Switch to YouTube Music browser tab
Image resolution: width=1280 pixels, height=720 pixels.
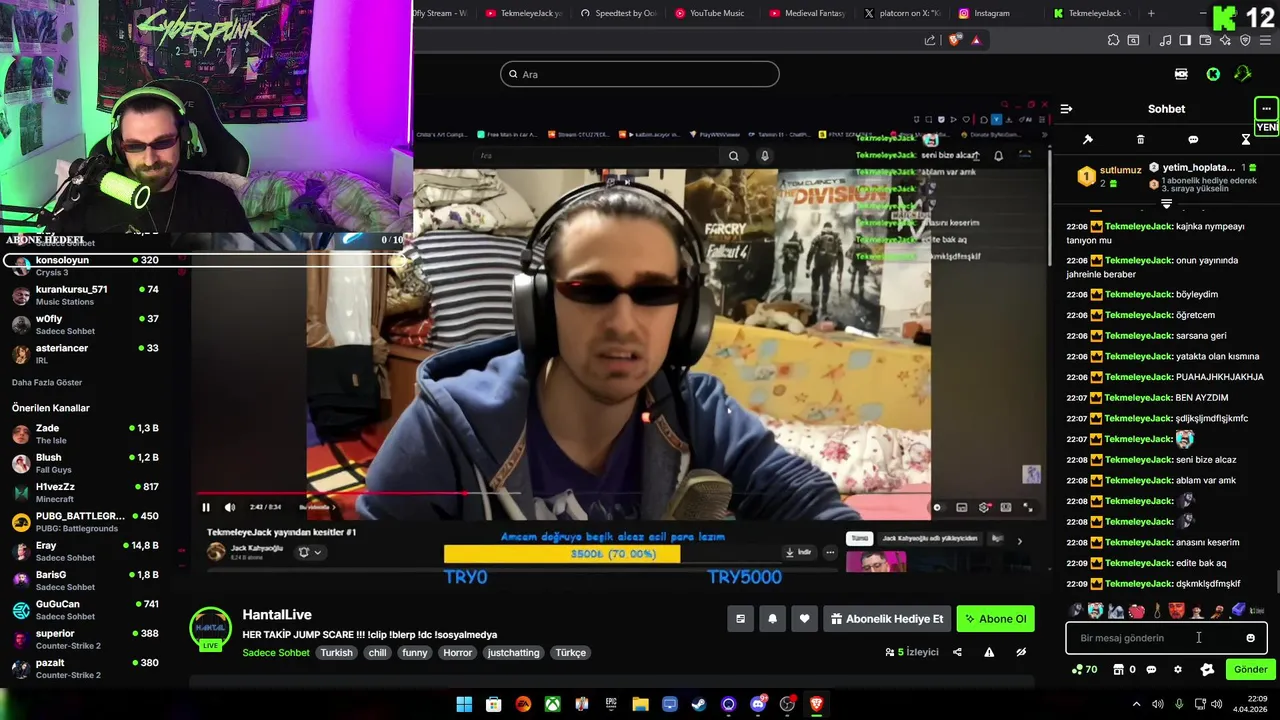(710, 13)
